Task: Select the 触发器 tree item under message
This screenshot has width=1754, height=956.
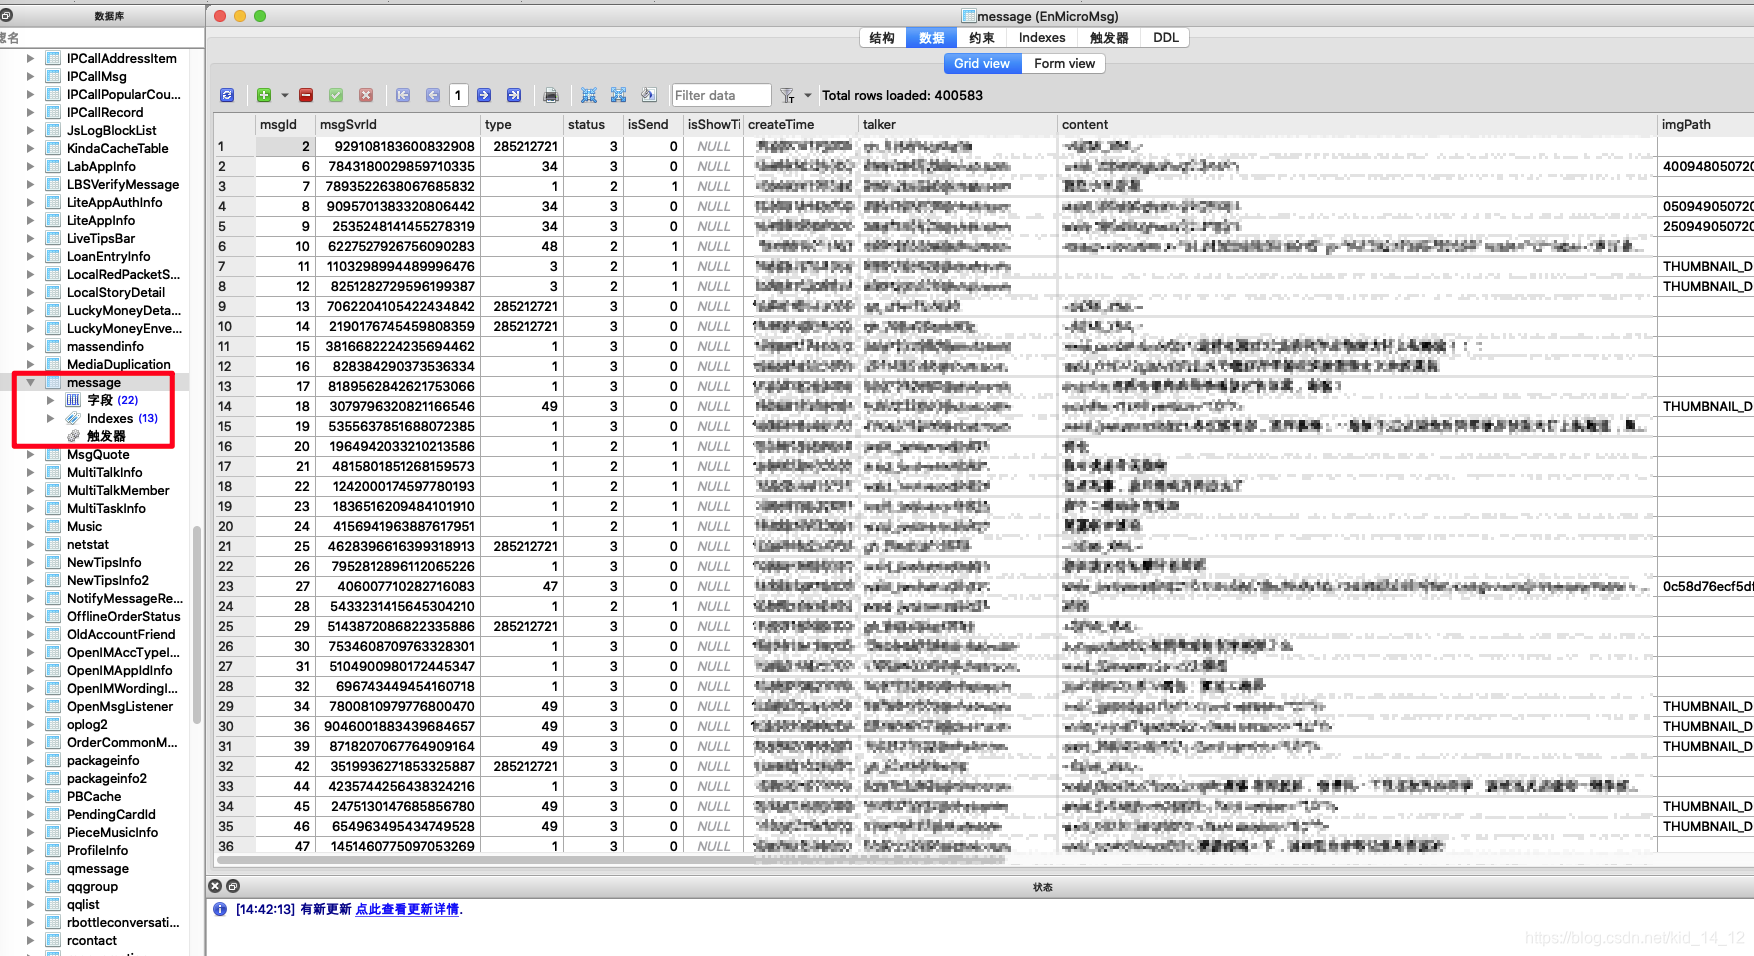Action: [x=106, y=436]
